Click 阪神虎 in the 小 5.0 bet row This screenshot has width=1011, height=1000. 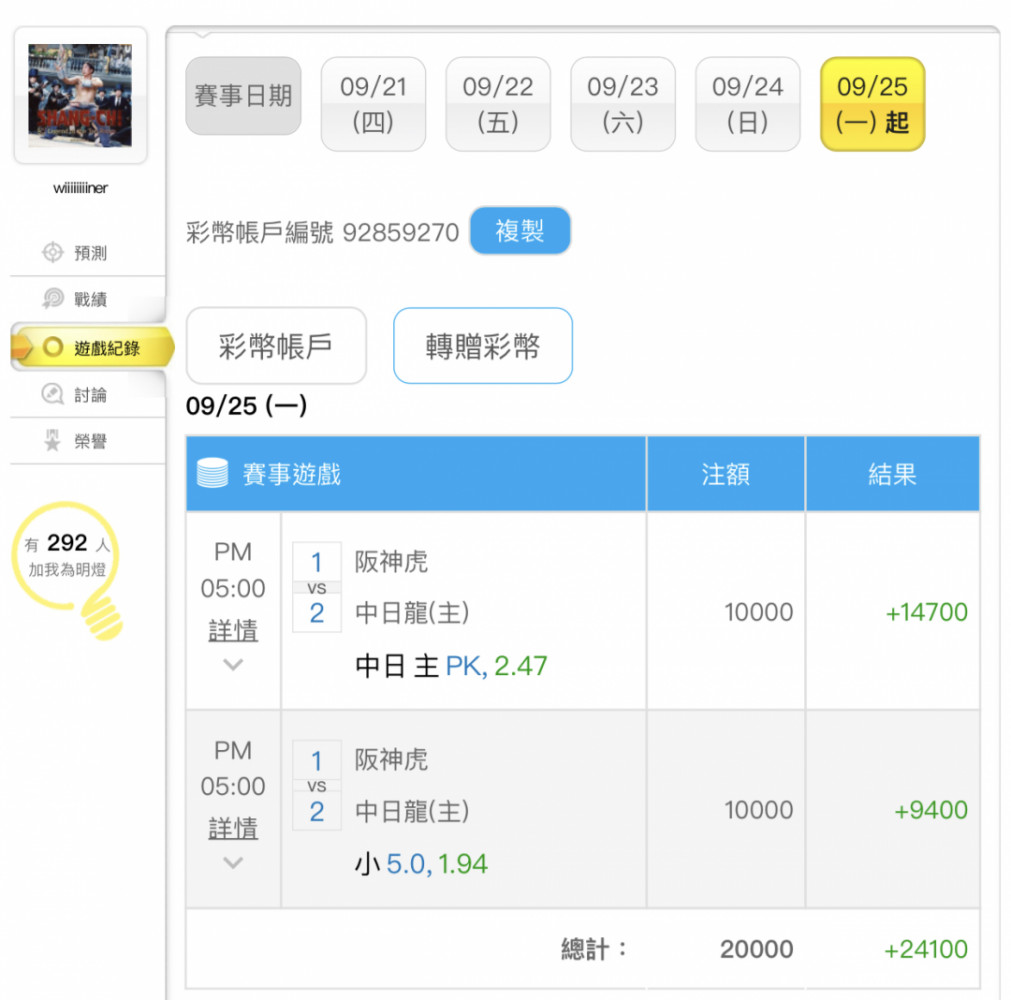pos(391,760)
